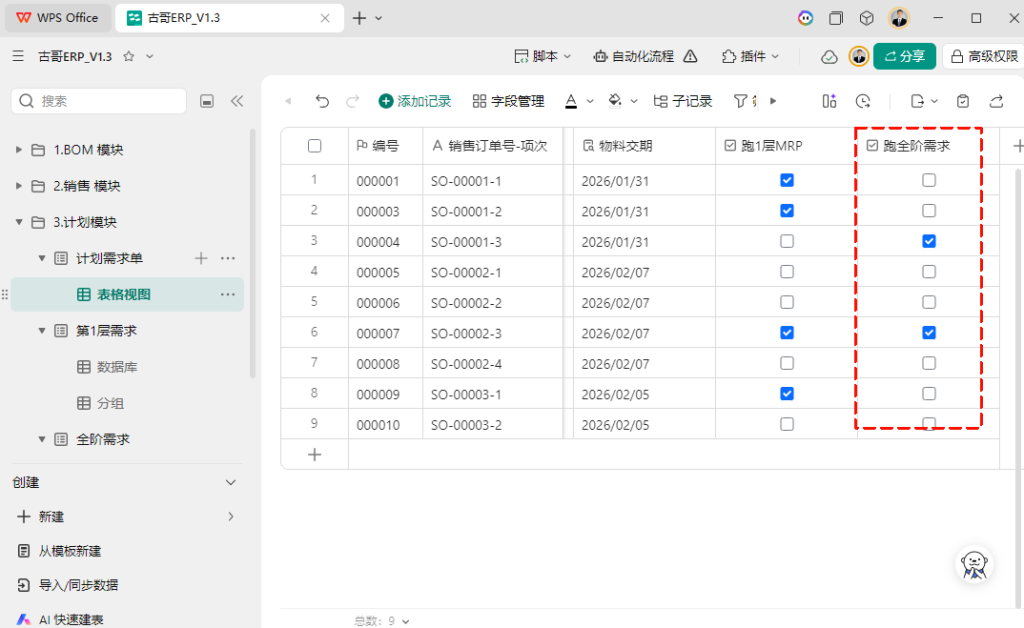Check 跑1层MRP for row 000005
1024x628 pixels.
(787, 272)
